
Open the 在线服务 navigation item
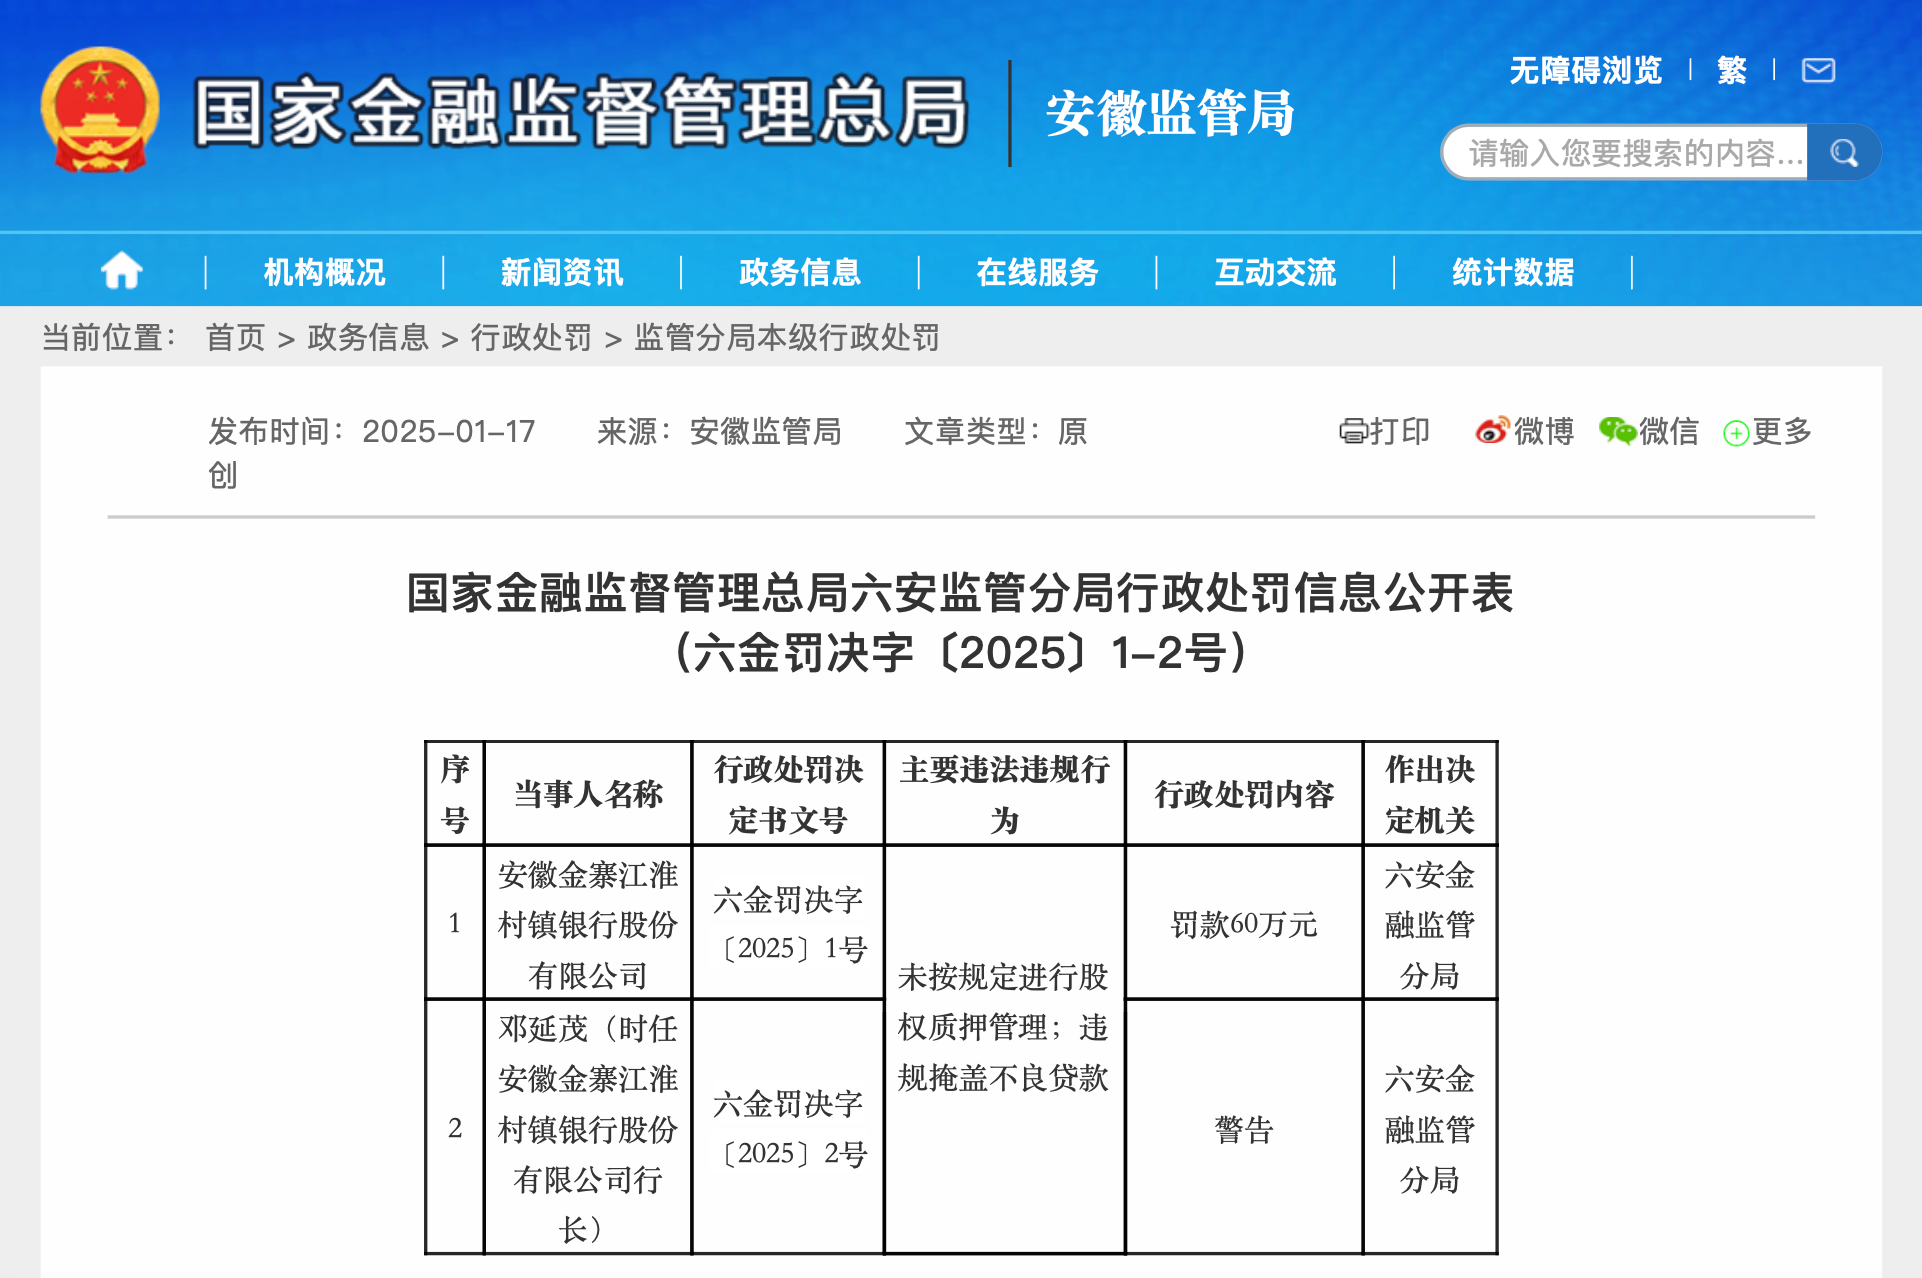tap(1037, 272)
